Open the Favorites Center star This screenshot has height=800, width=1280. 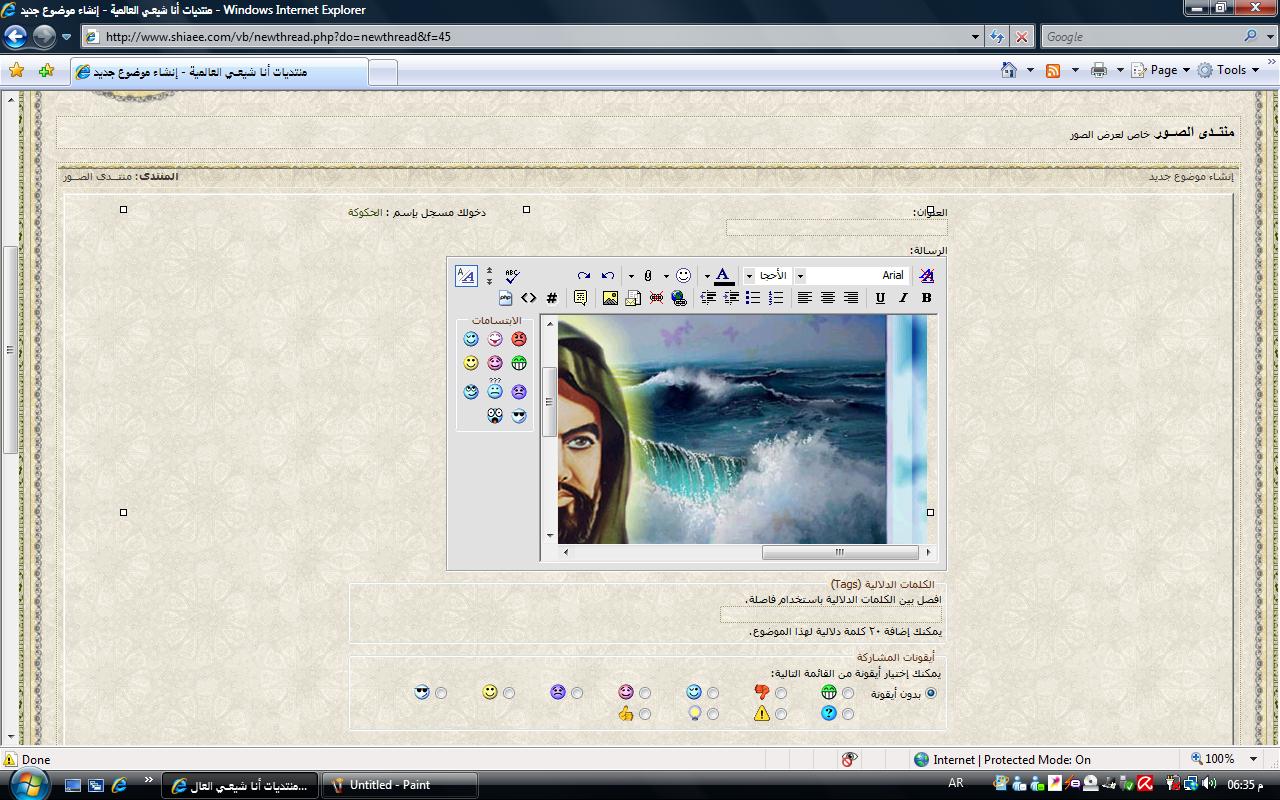pyautogui.click(x=16, y=71)
